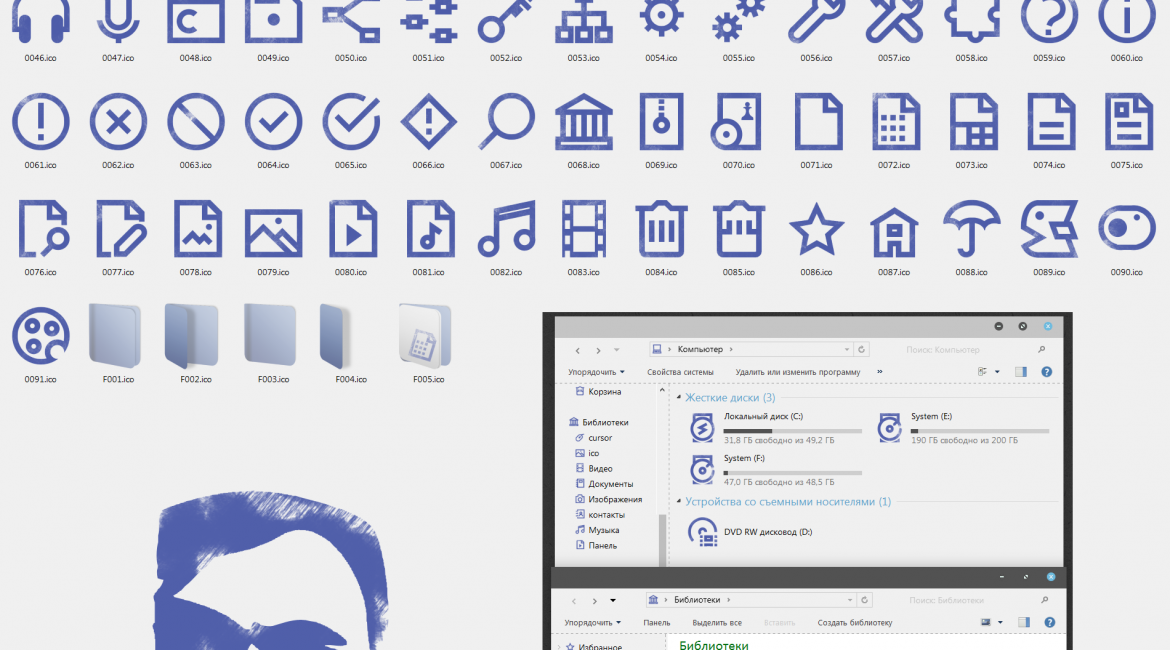Select the key icon 0052.ico
Viewport: 1170px width, 650px height.
point(506,21)
